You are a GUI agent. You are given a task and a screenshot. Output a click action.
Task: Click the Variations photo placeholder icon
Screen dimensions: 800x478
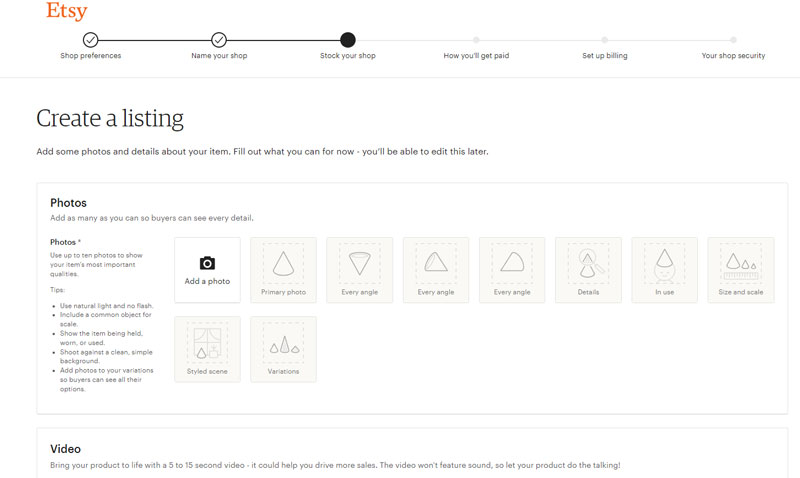tap(283, 343)
